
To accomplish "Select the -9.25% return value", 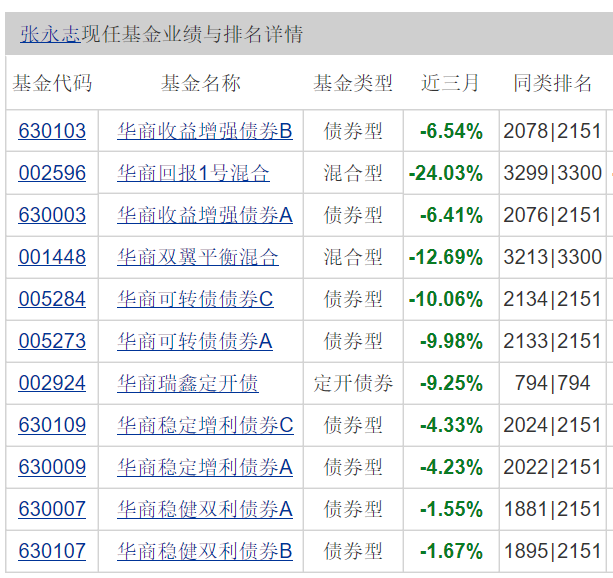I will click(452, 383).
